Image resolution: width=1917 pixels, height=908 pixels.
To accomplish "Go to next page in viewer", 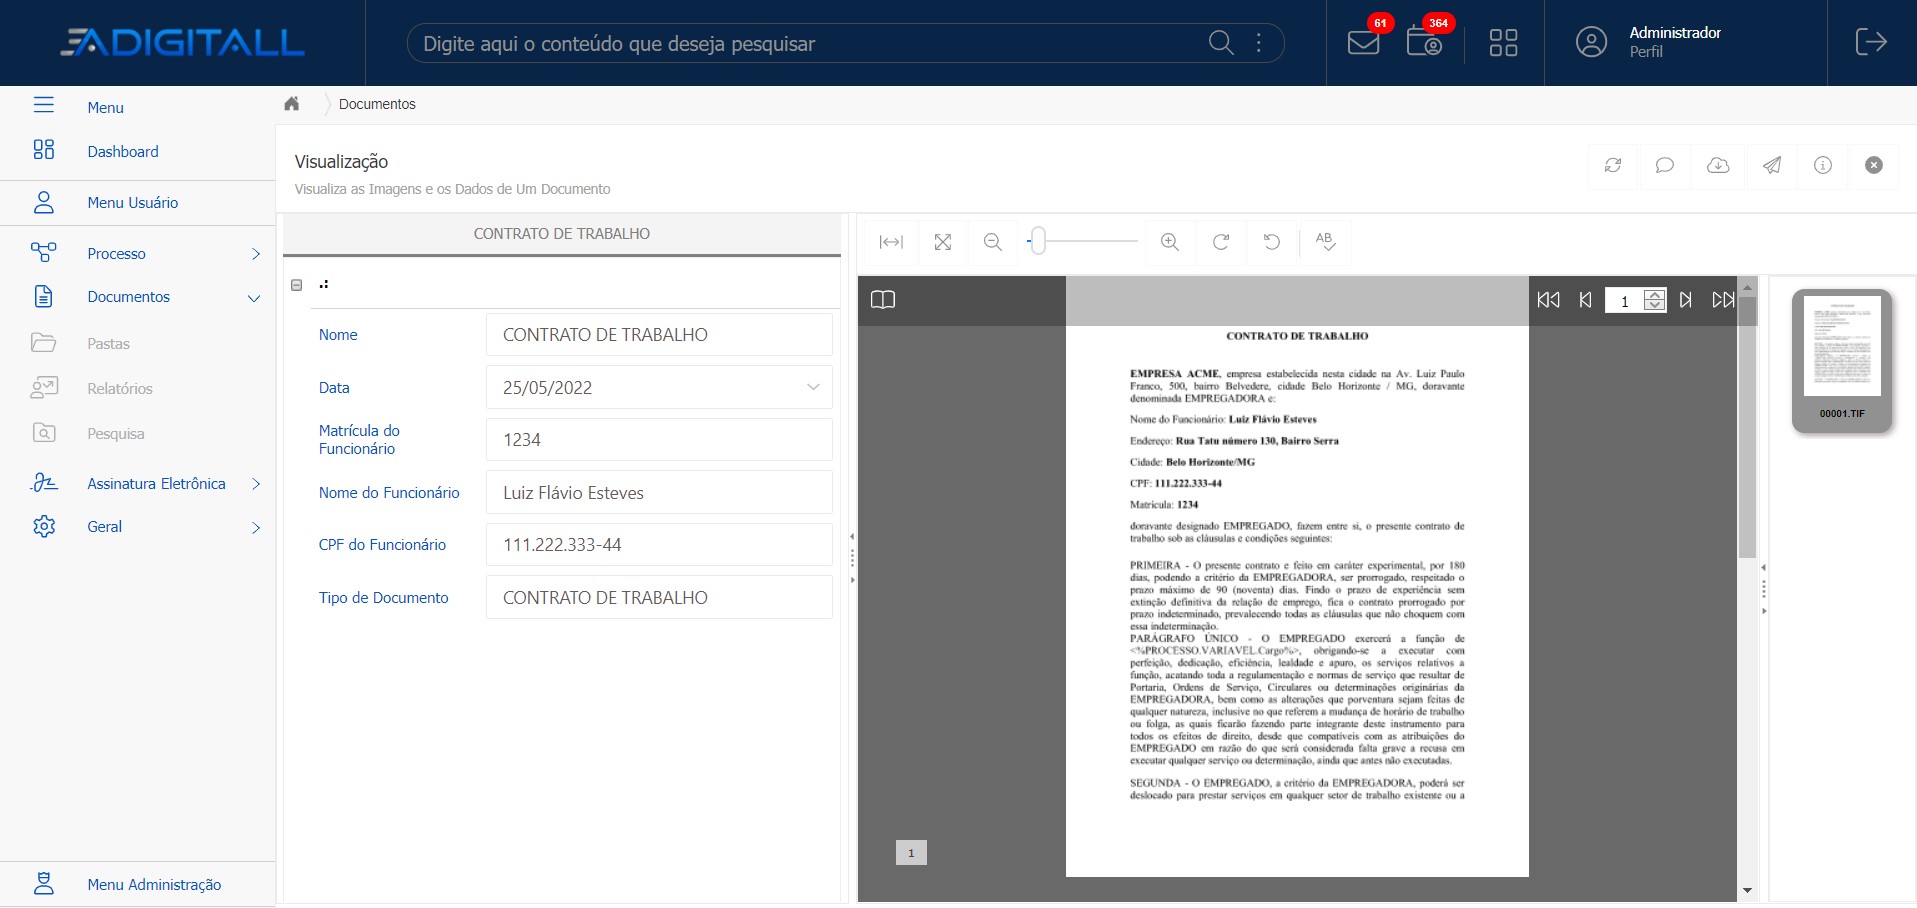I will pos(1686,300).
